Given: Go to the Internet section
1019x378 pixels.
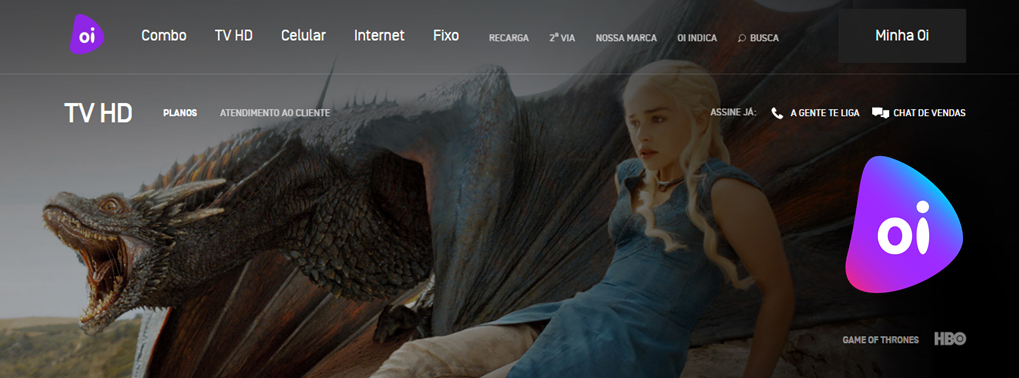Looking at the screenshot, I should pos(380,36).
